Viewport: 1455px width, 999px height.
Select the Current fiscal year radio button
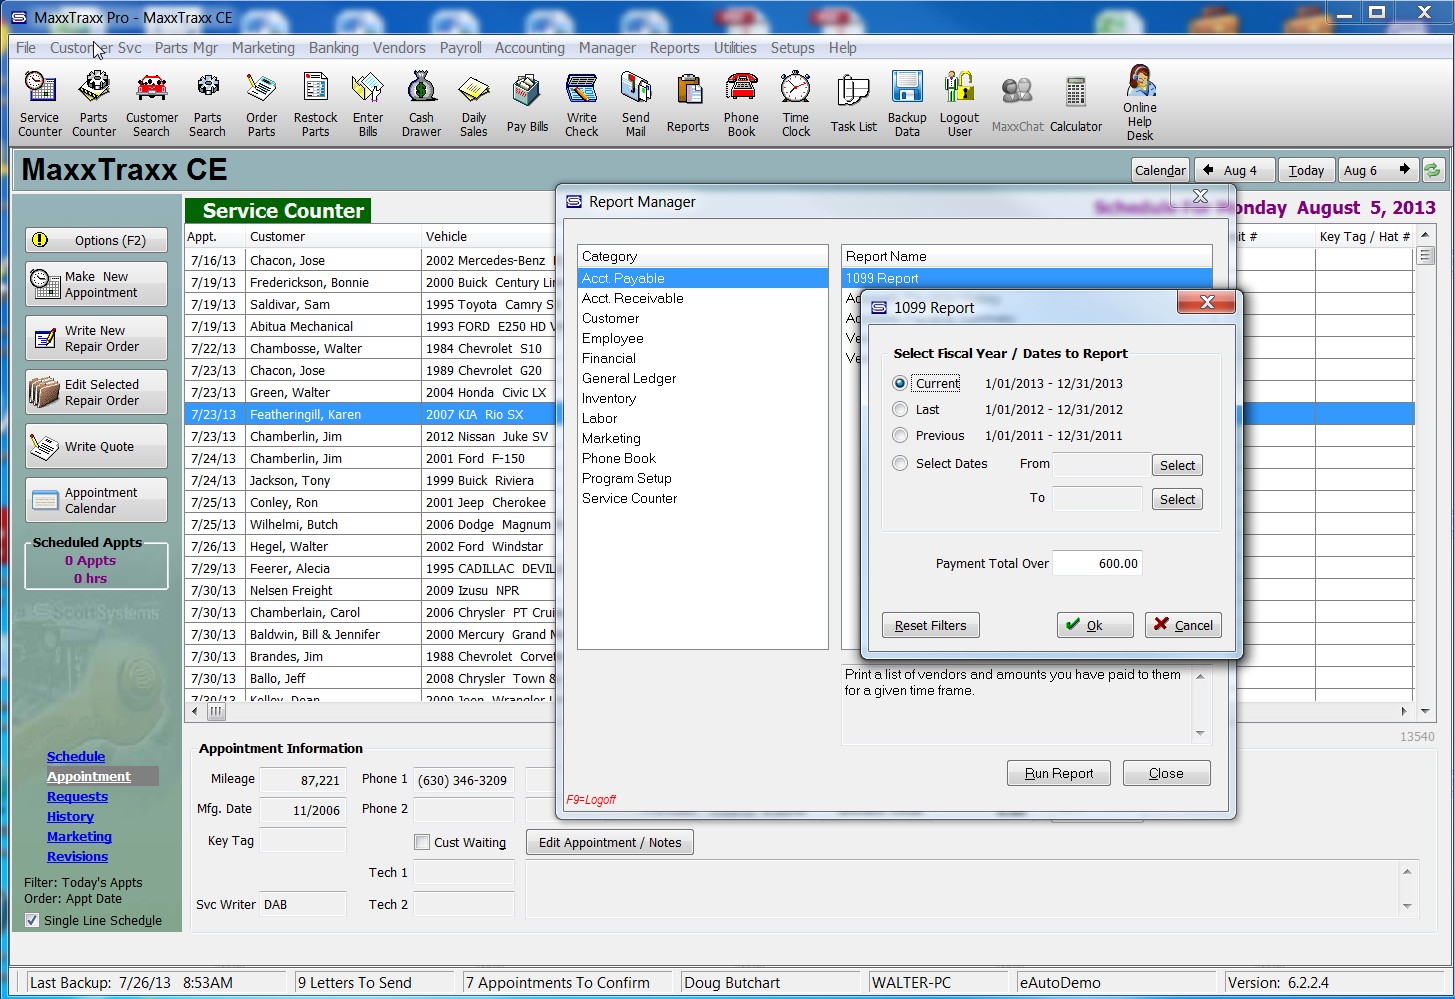click(x=900, y=383)
